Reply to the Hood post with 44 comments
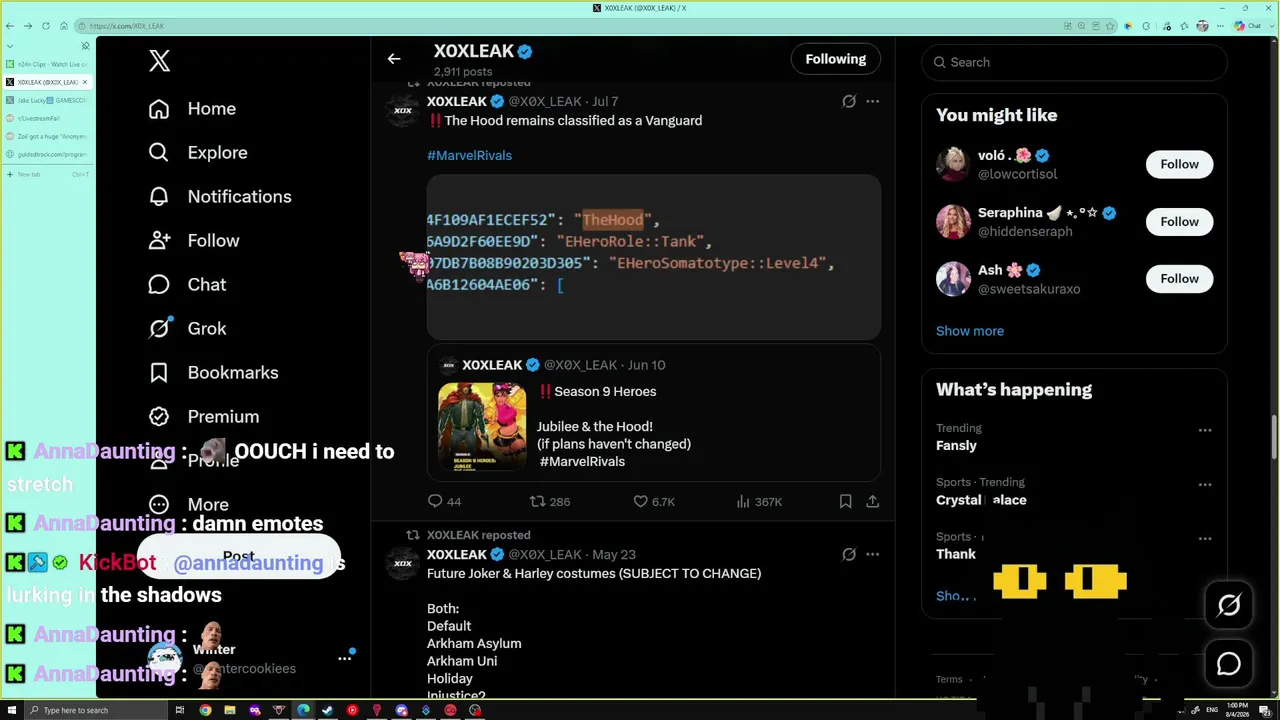This screenshot has width=1280, height=720. pos(444,502)
